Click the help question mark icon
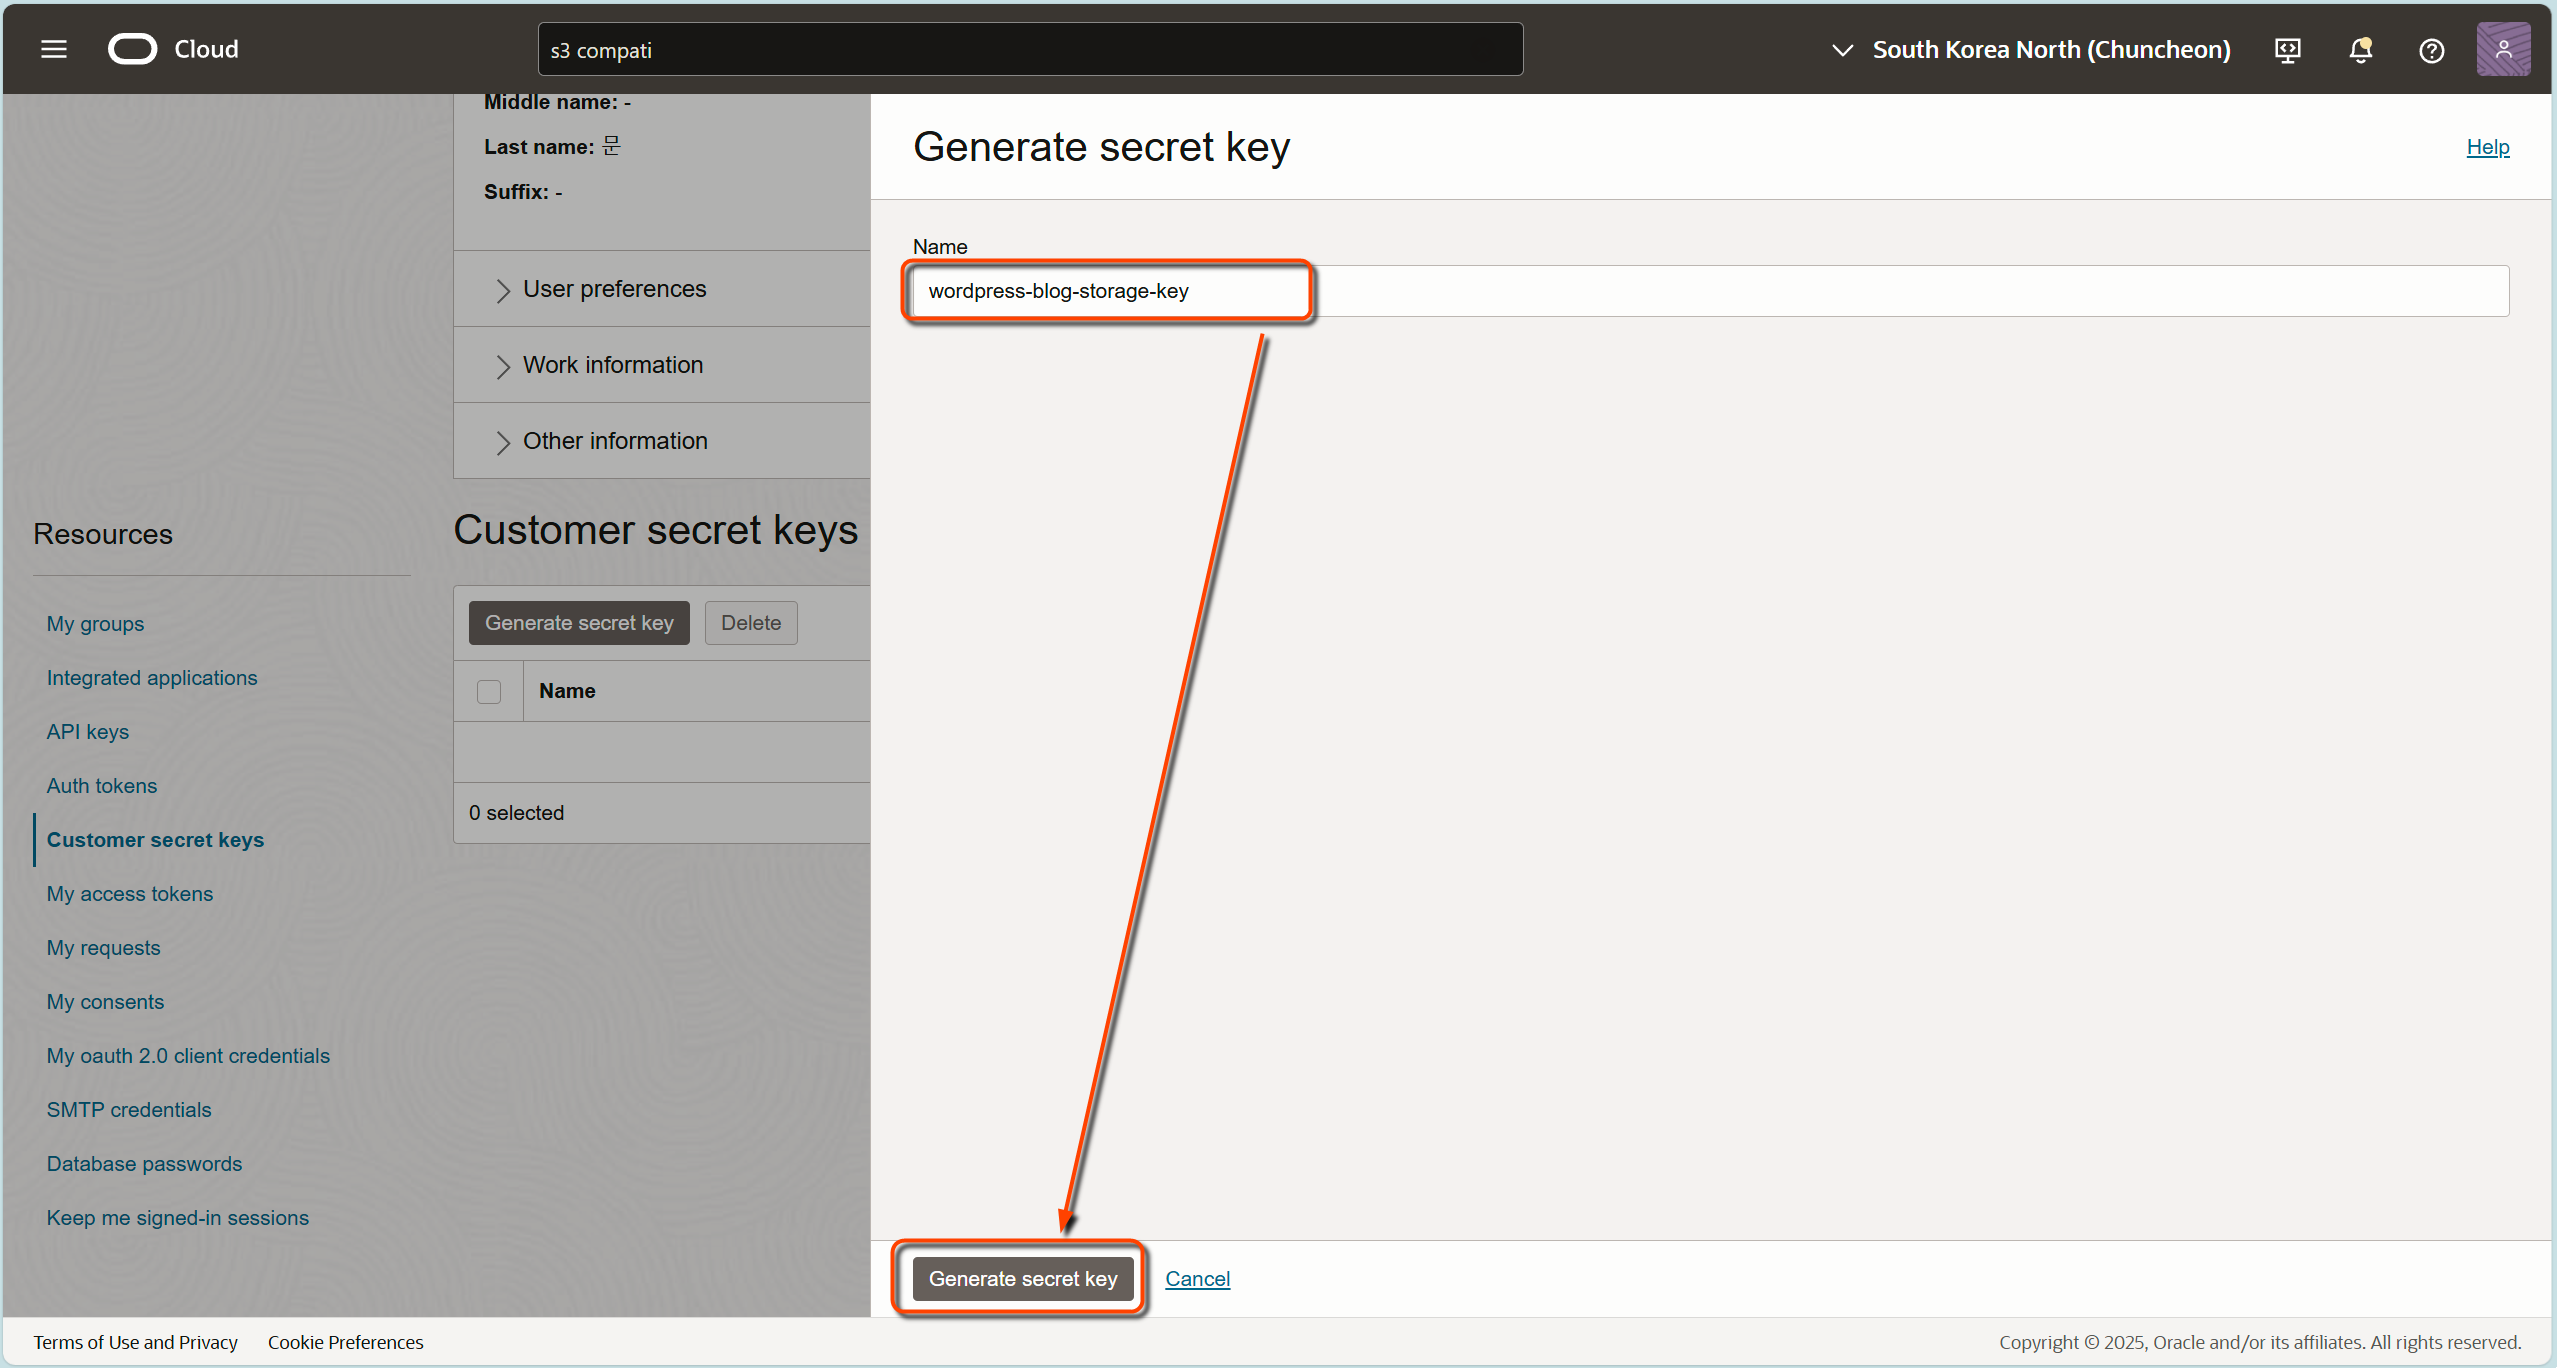This screenshot has width=2557, height=1368. (x=2430, y=49)
